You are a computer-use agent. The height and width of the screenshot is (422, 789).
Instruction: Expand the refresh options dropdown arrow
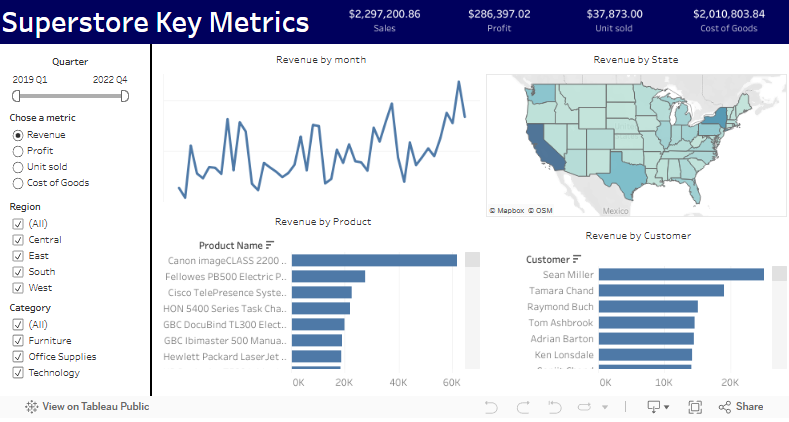[x=605, y=407]
